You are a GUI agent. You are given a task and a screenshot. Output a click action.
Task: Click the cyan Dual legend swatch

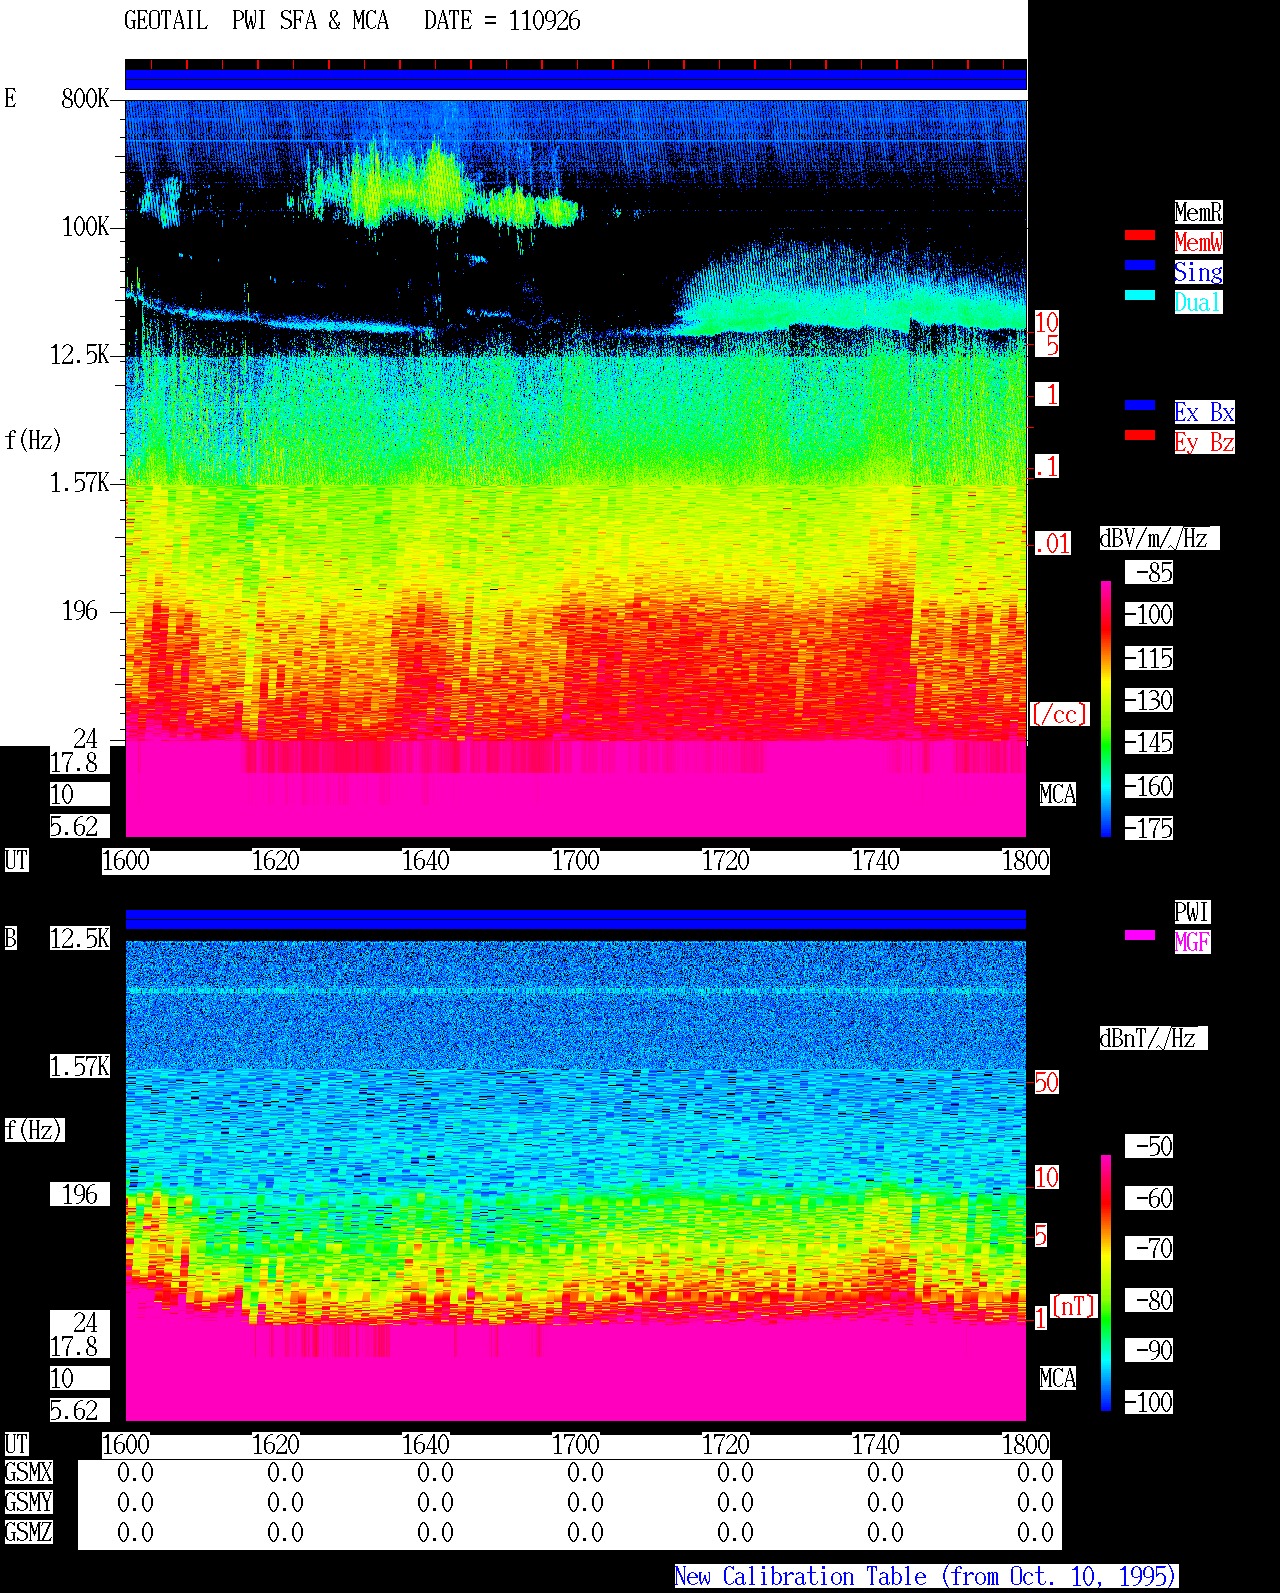[x=1140, y=296]
